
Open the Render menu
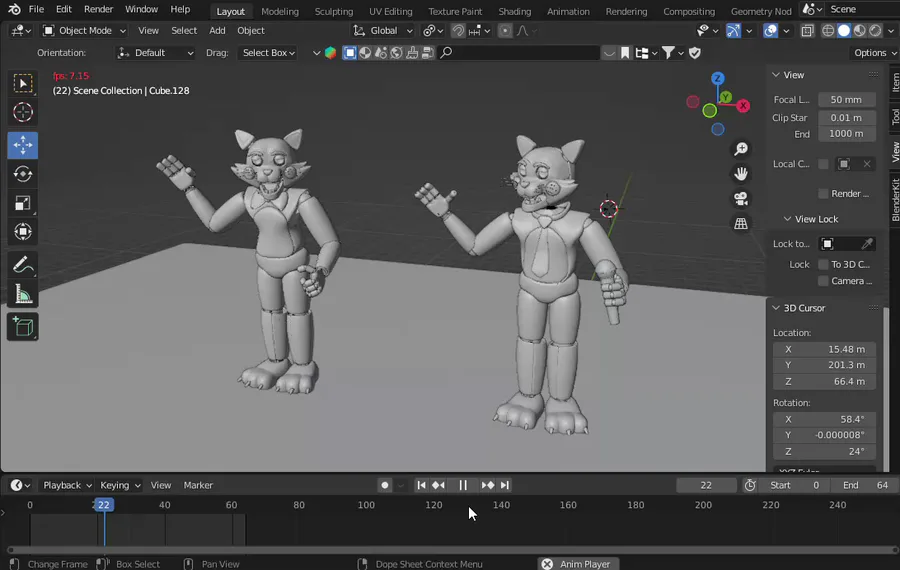click(x=98, y=9)
